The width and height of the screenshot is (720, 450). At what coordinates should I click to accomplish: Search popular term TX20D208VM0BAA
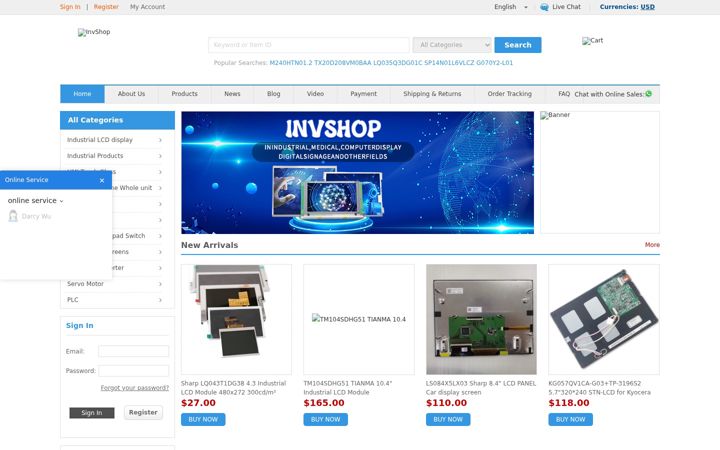[x=343, y=63]
